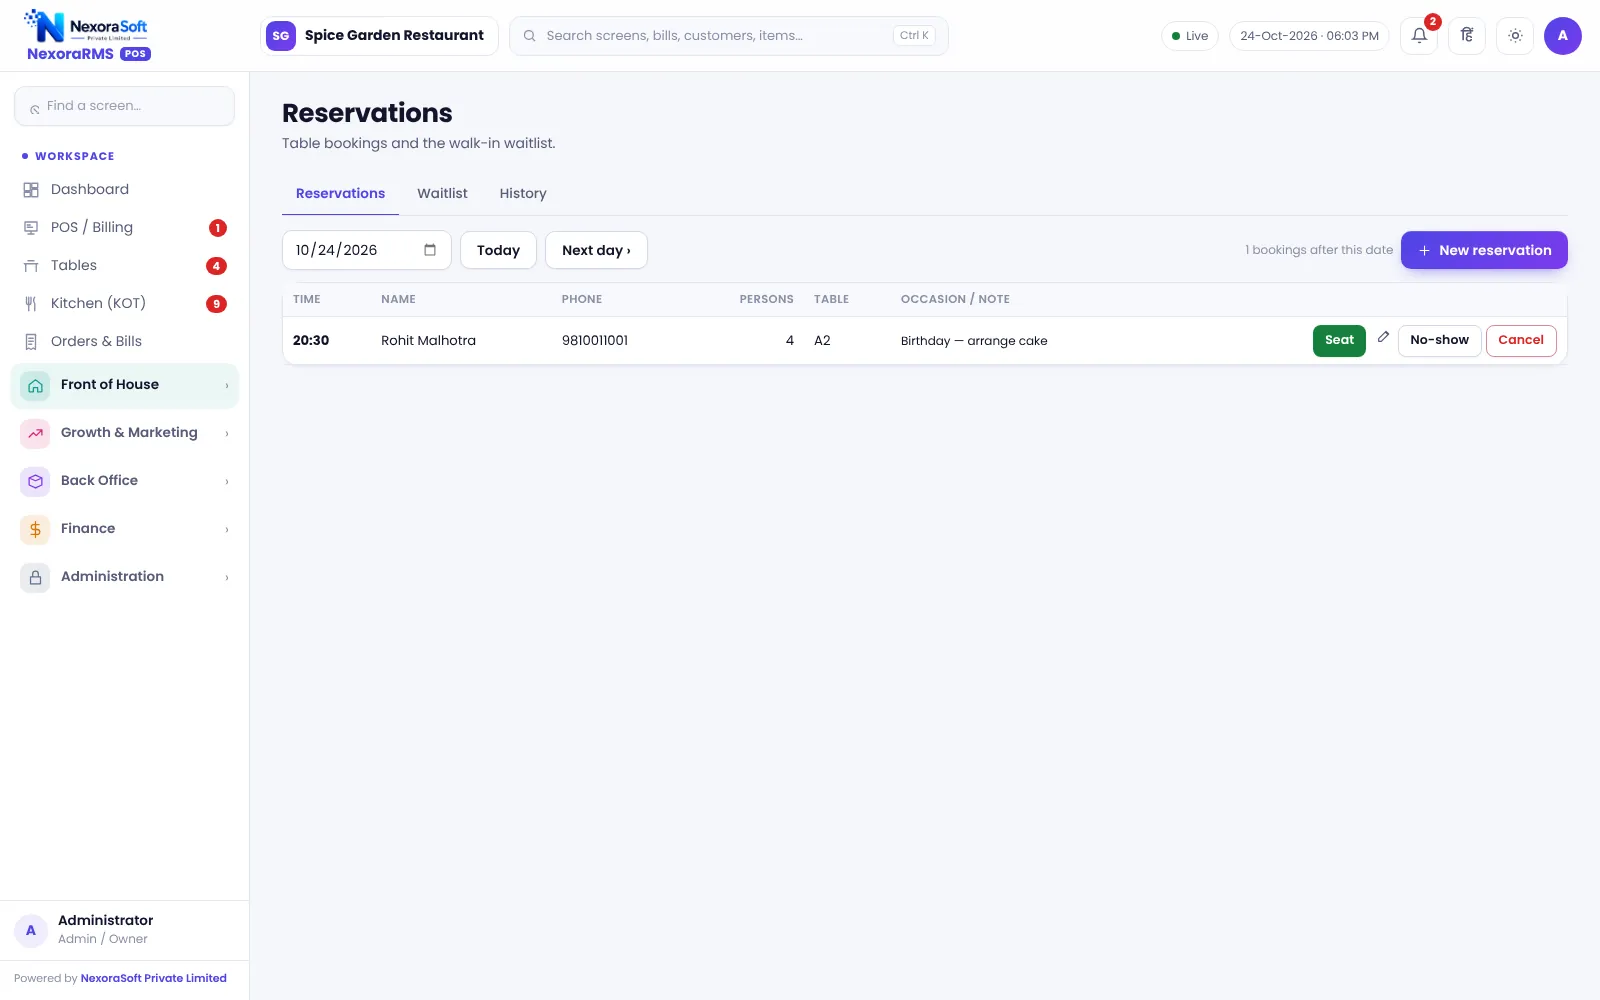Open calendar picker in date field
Viewport: 1600px width, 1000px height.
(430, 250)
